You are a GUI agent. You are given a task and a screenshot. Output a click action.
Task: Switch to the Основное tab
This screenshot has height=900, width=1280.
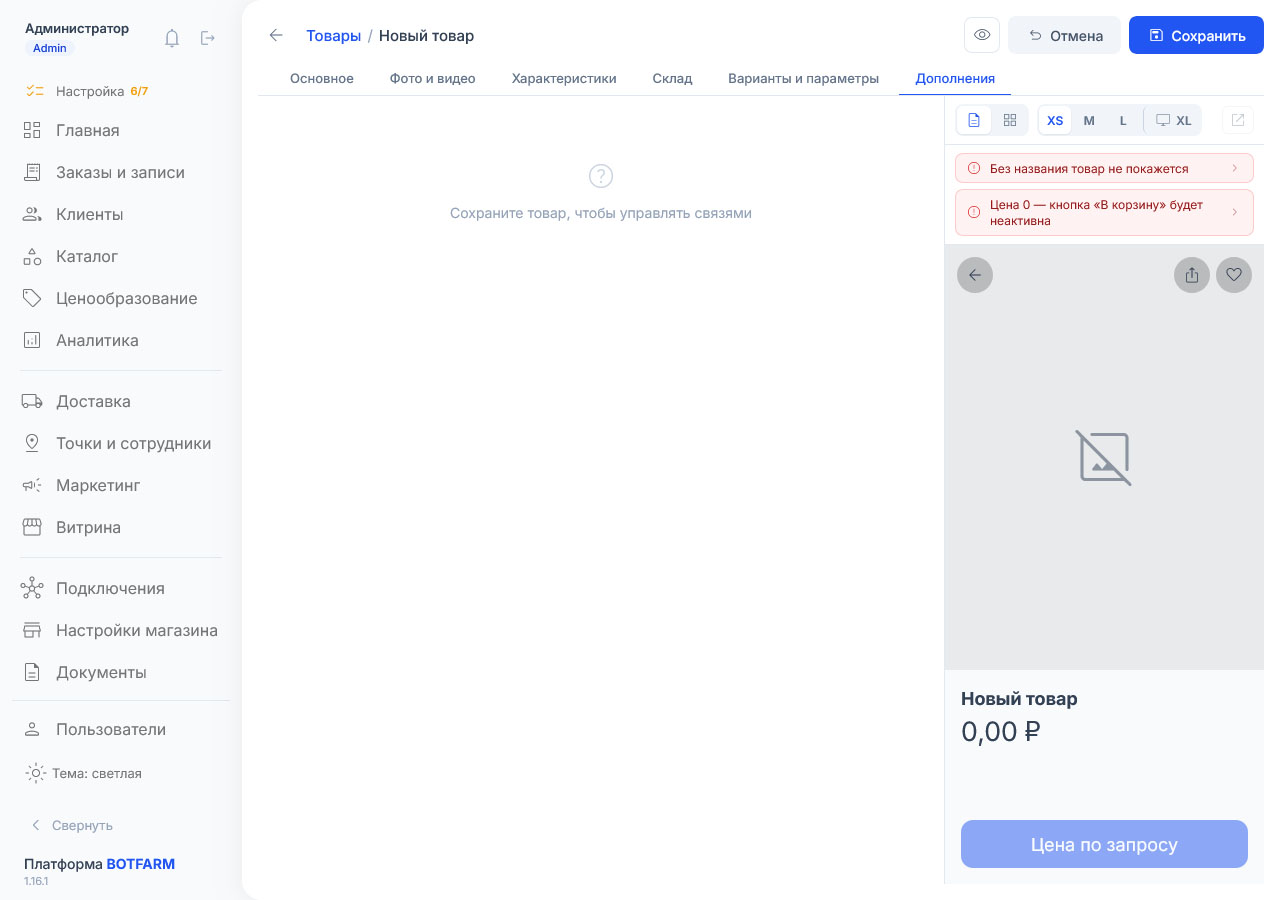coord(322,78)
